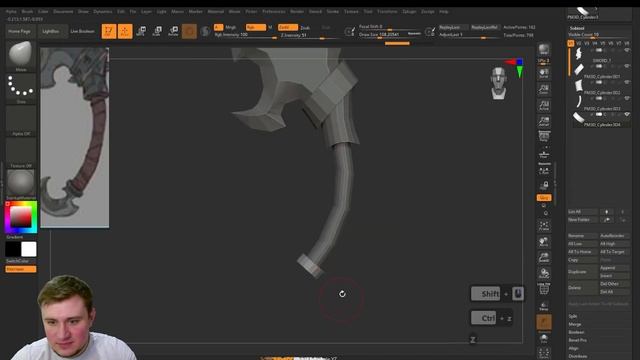Open the LightBox tab
640x360 pixels.
[51, 31]
